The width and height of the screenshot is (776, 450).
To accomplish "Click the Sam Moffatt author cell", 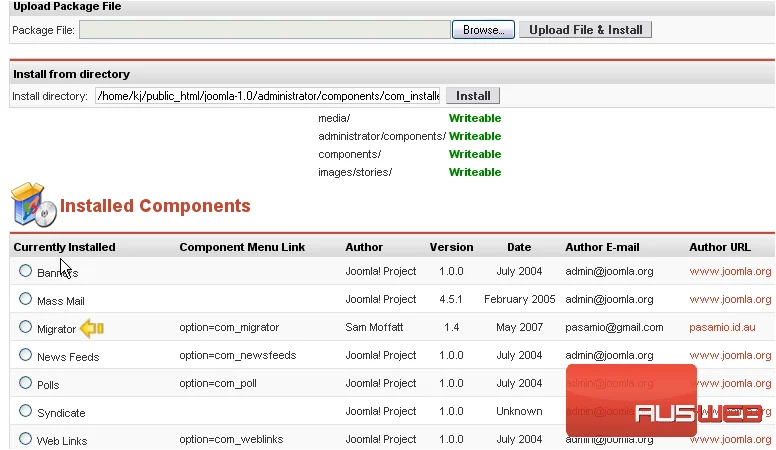I will pos(374,327).
